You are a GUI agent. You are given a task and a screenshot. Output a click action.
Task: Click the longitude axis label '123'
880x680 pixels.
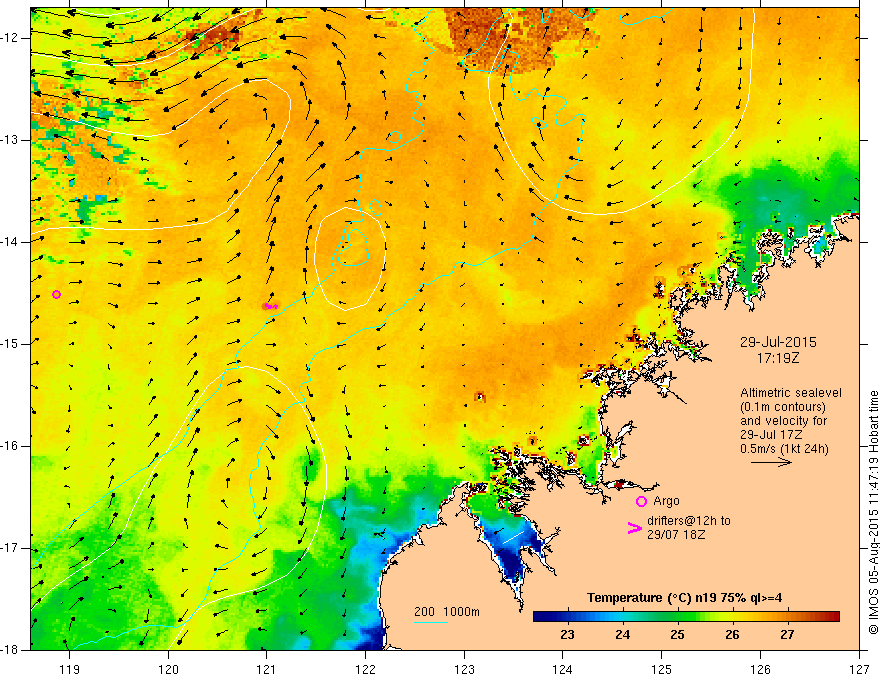click(x=464, y=669)
